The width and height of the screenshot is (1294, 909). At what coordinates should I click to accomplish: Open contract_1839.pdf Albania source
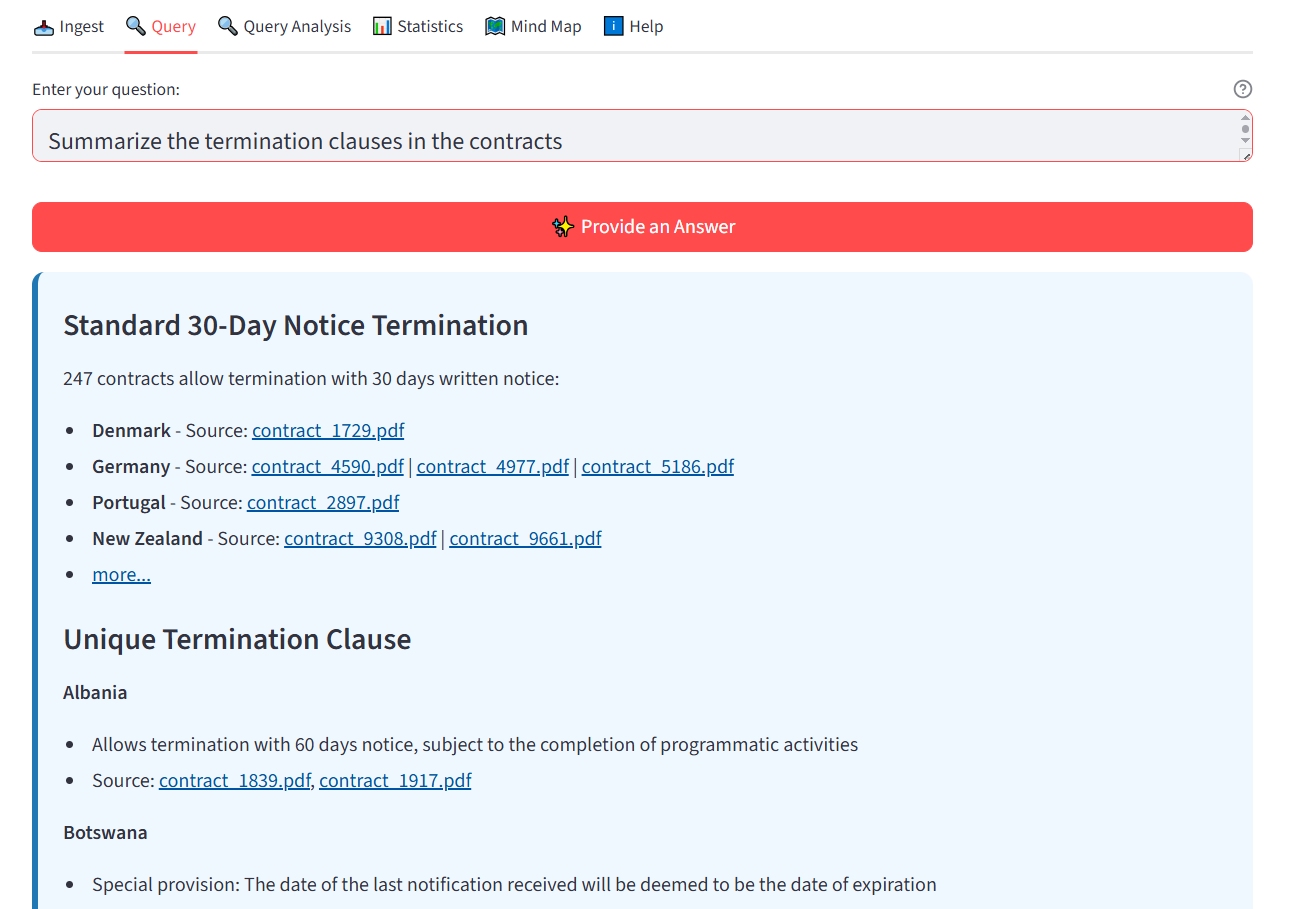(234, 780)
